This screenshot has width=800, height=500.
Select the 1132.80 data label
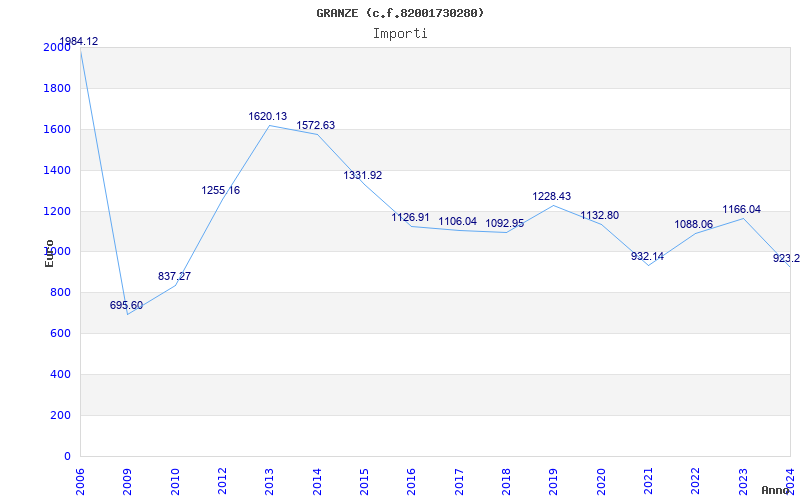point(599,215)
